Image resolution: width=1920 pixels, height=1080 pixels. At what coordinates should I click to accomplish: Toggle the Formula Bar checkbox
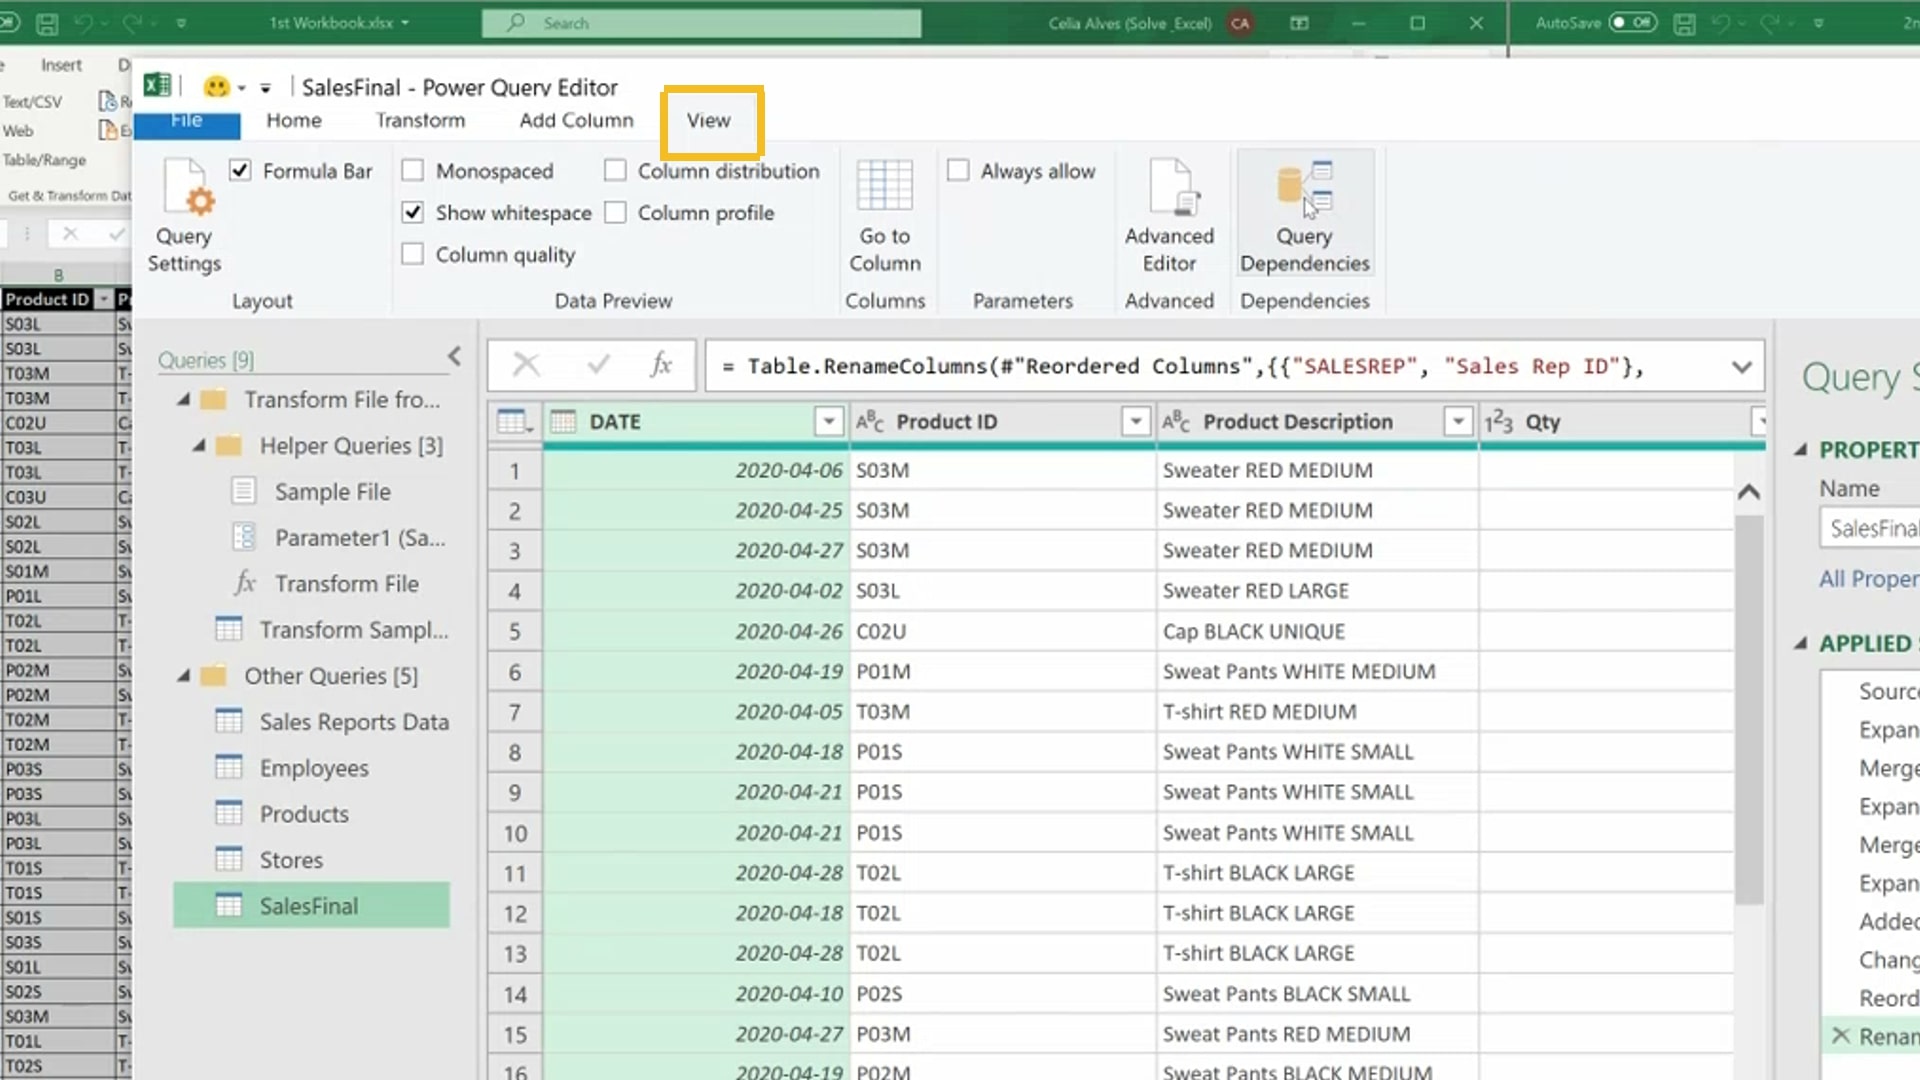click(x=240, y=170)
